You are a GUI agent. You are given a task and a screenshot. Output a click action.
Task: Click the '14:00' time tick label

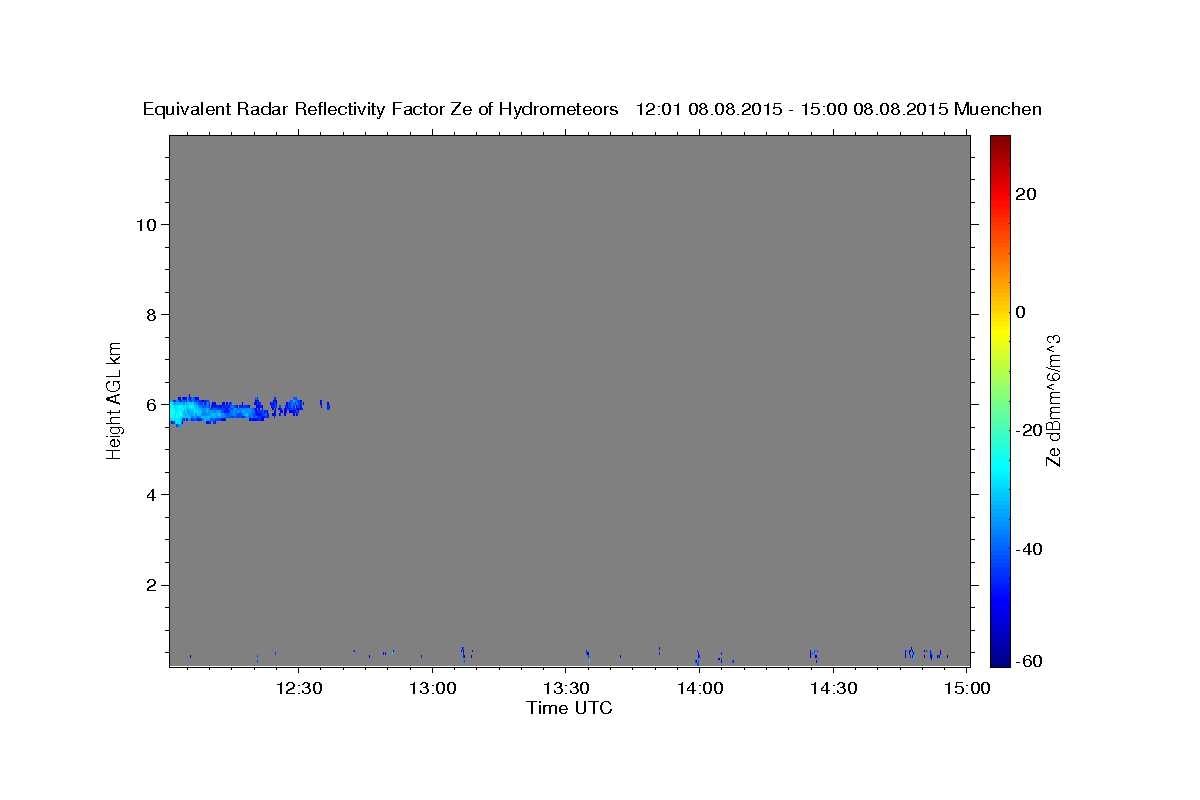pyautogui.click(x=699, y=688)
